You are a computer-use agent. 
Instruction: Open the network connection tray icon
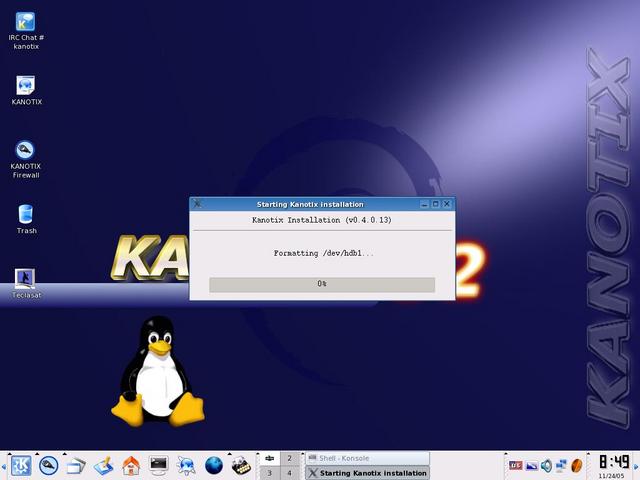(x=561, y=465)
